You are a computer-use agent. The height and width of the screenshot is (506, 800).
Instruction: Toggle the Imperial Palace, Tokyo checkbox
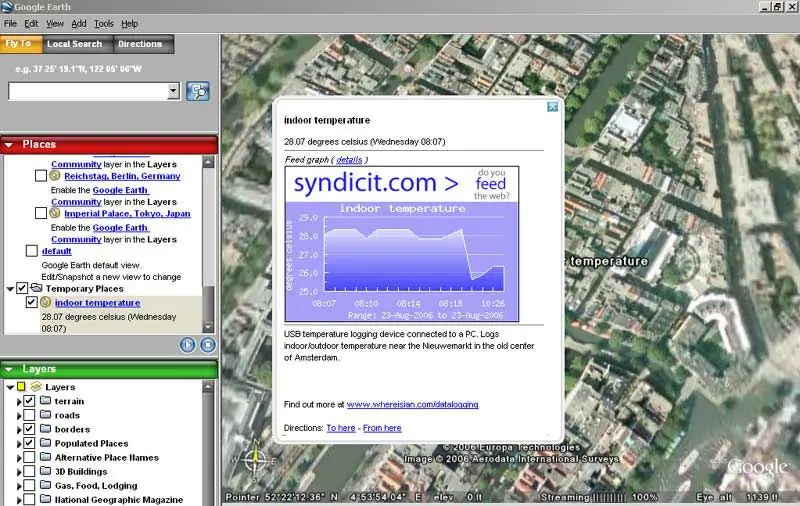(x=41, y=213)
